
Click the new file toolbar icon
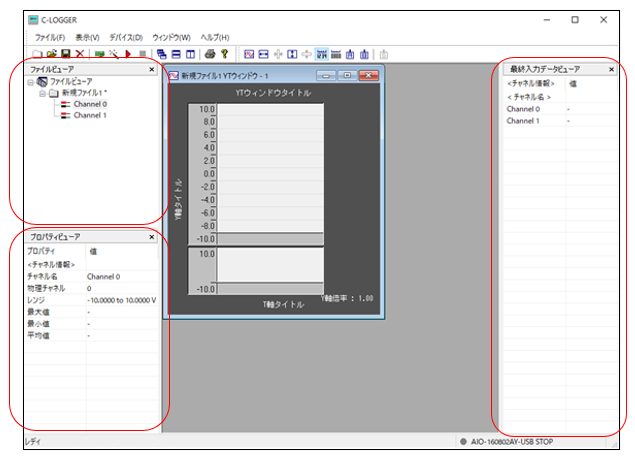[x=38, y=53]
